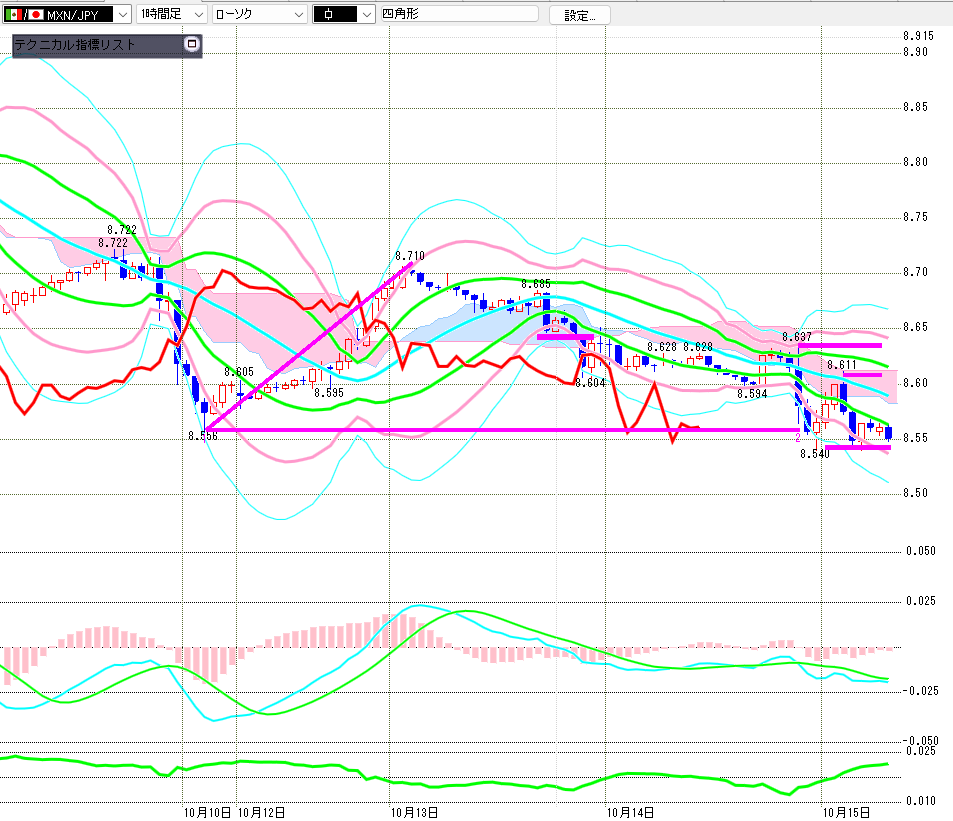Open the 設定... settings button
This screenshot has width=953, height=821.
579,15
